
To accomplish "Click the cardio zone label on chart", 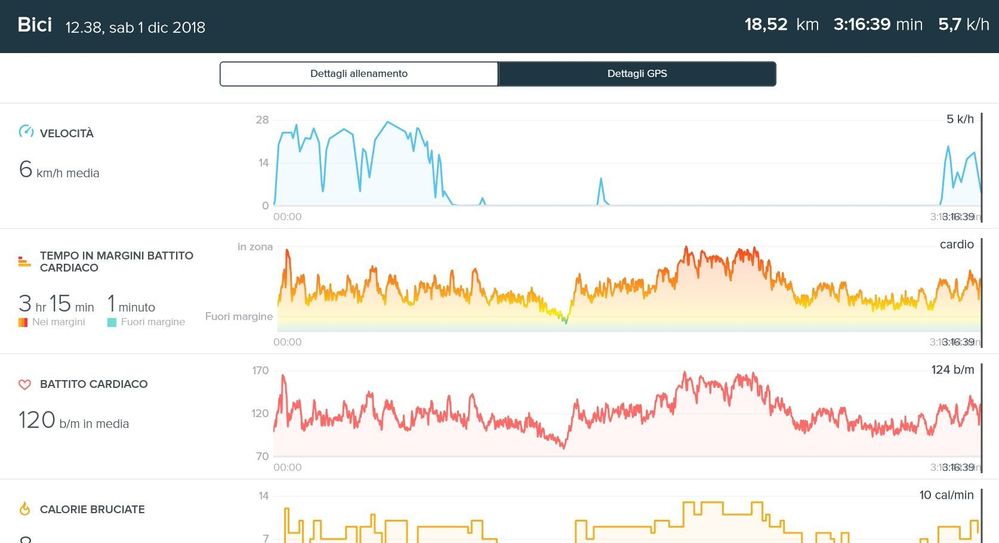I will (956, 244).
